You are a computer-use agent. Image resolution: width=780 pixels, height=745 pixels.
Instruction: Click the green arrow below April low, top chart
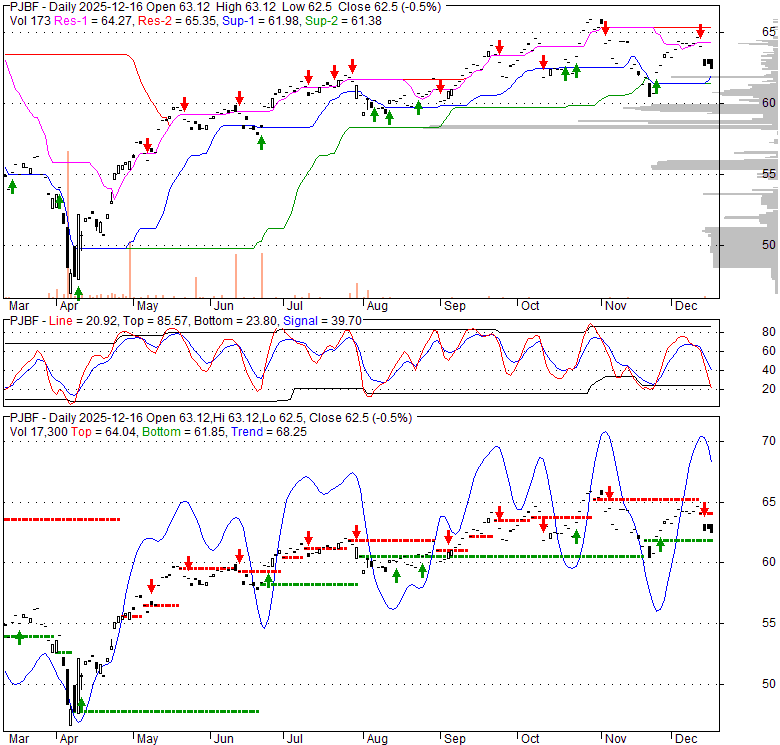[x=79, y=292]
